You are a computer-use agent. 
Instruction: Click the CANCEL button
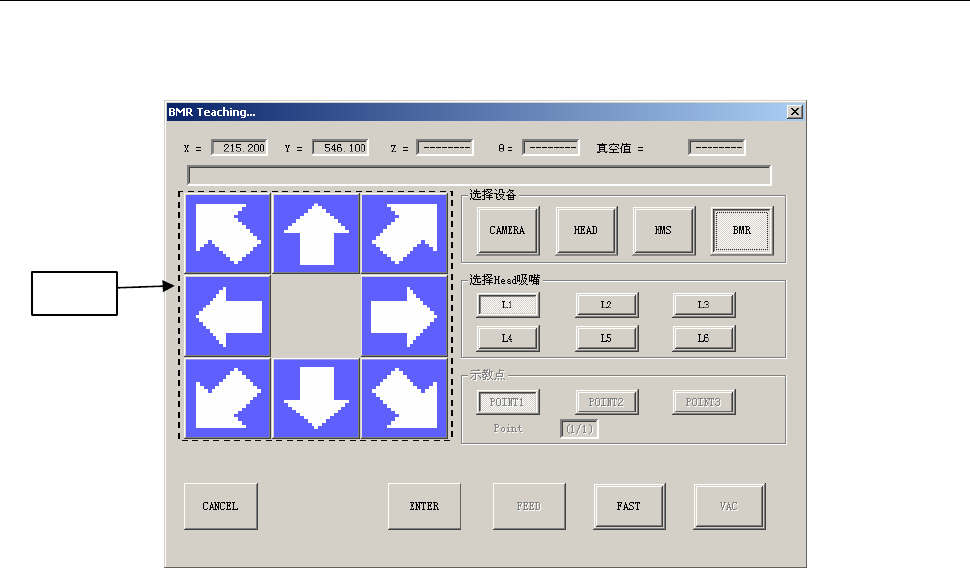[x=221, y=506]
